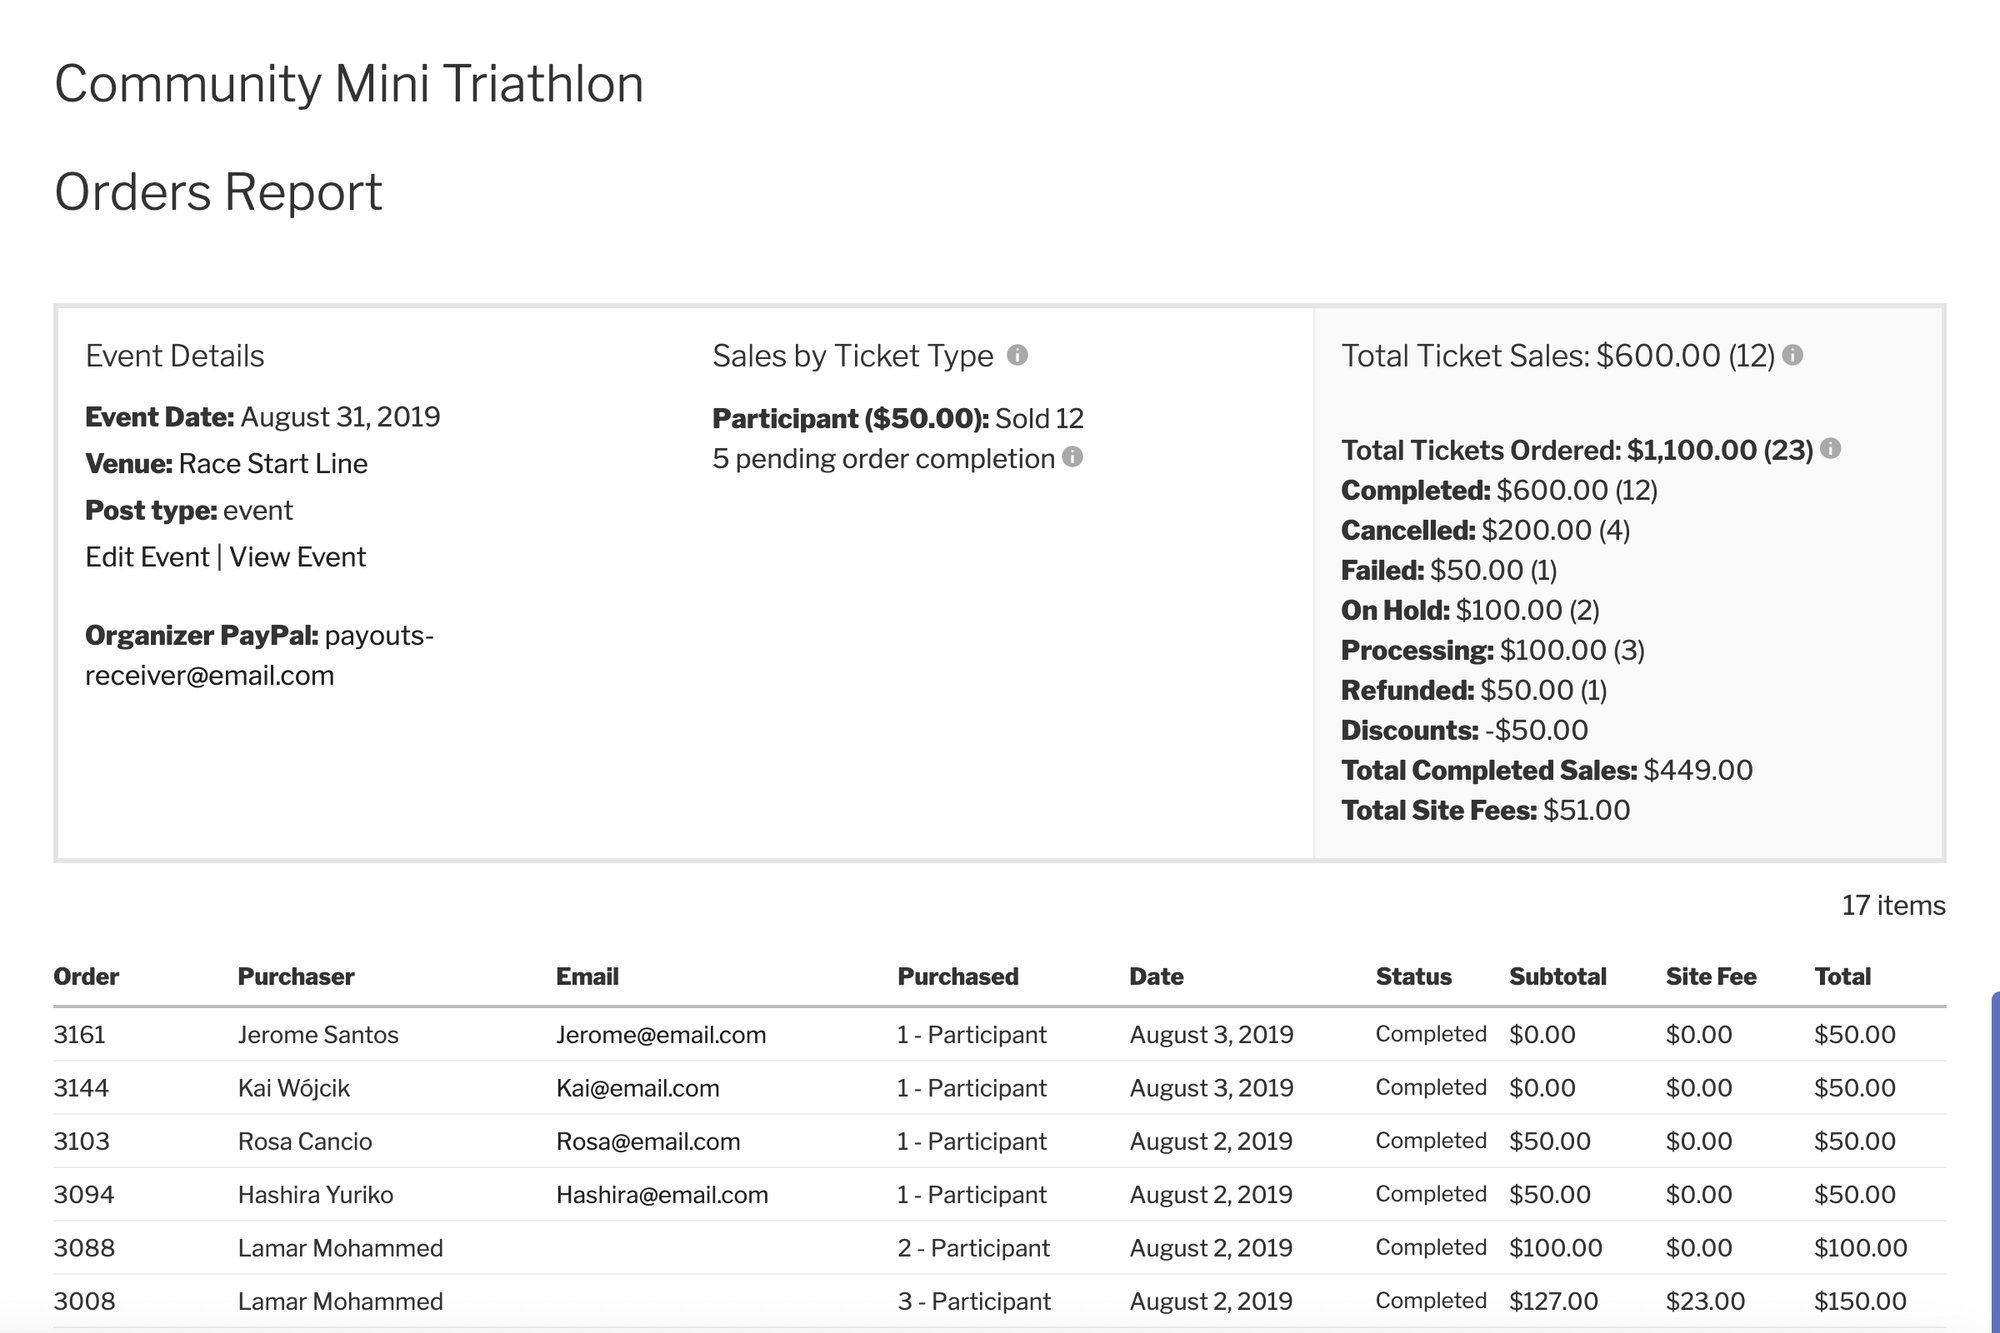
Task: Sort table by Order column header
Action: pos(86,976)
